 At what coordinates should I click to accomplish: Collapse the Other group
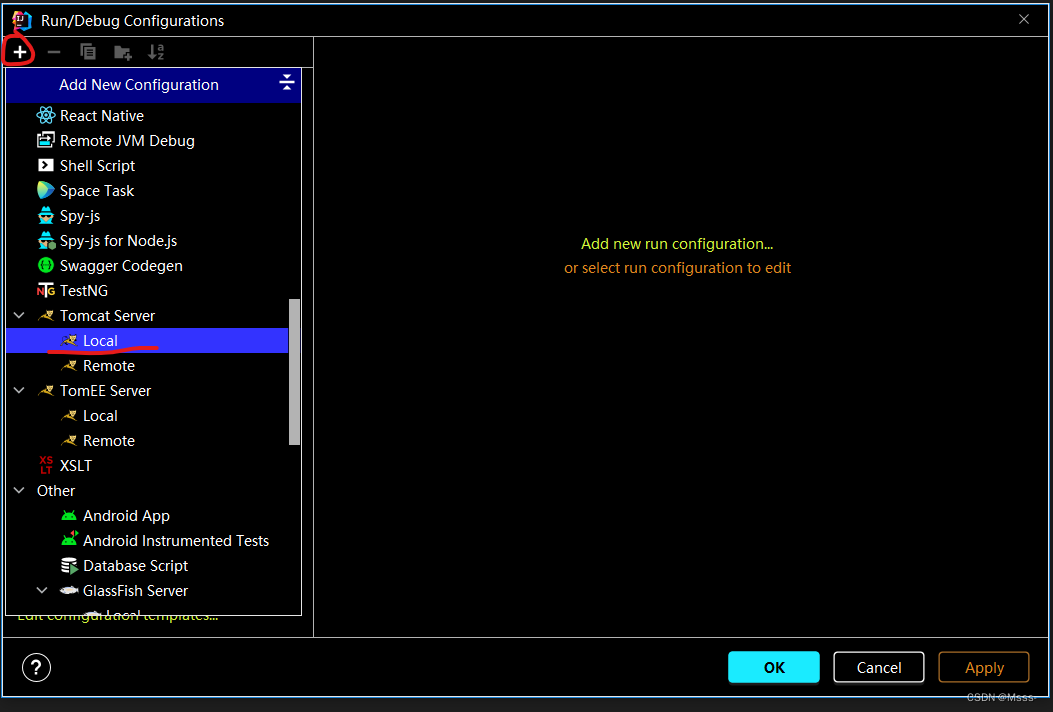[x=19, y=490]
